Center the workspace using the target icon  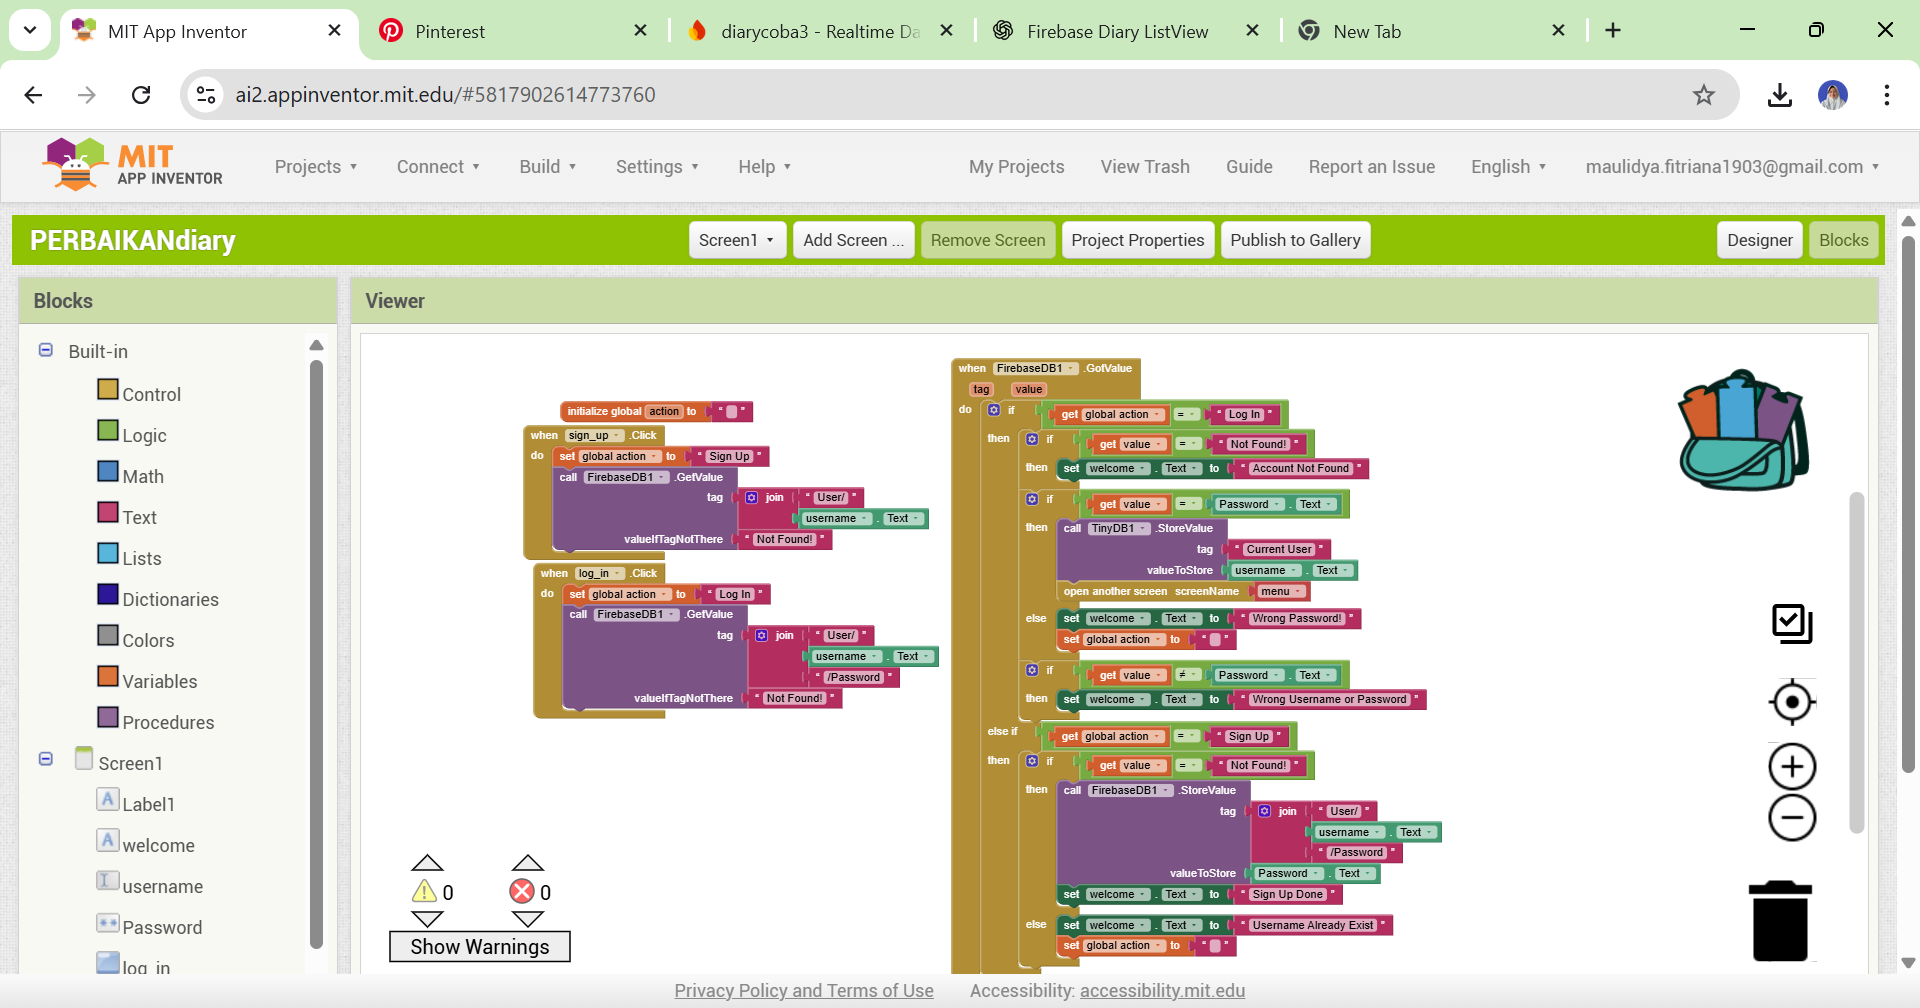1792,702
